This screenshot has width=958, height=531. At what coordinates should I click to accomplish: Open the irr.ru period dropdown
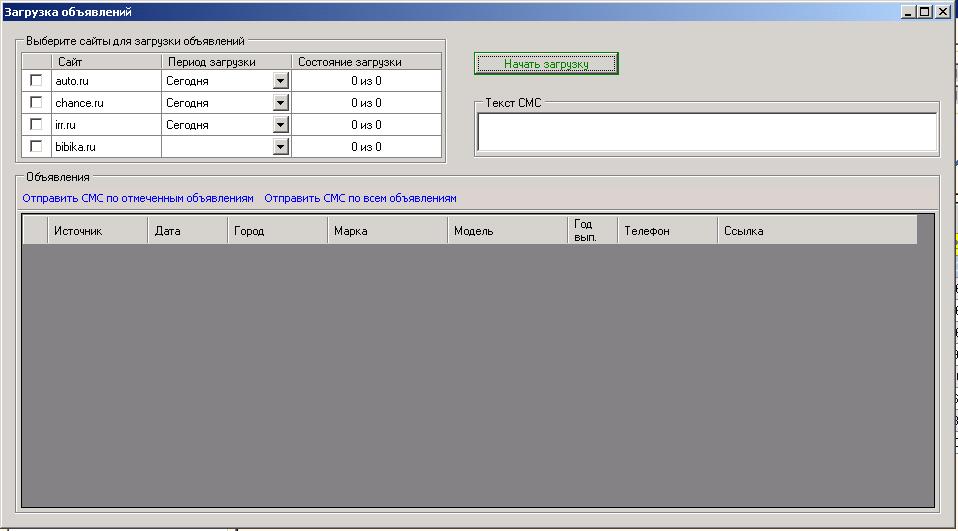point(280,125)
